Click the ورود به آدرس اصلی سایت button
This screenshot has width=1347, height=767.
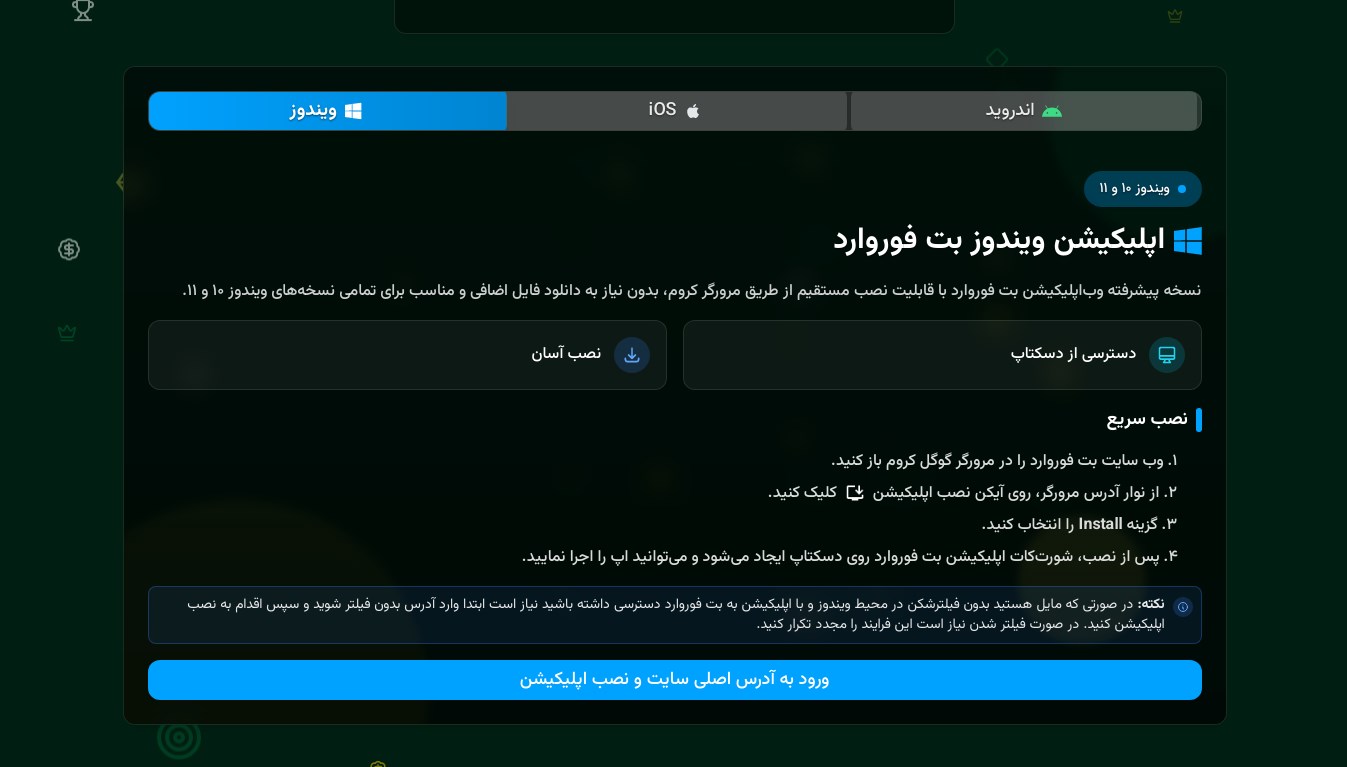[x=675, y=680]
